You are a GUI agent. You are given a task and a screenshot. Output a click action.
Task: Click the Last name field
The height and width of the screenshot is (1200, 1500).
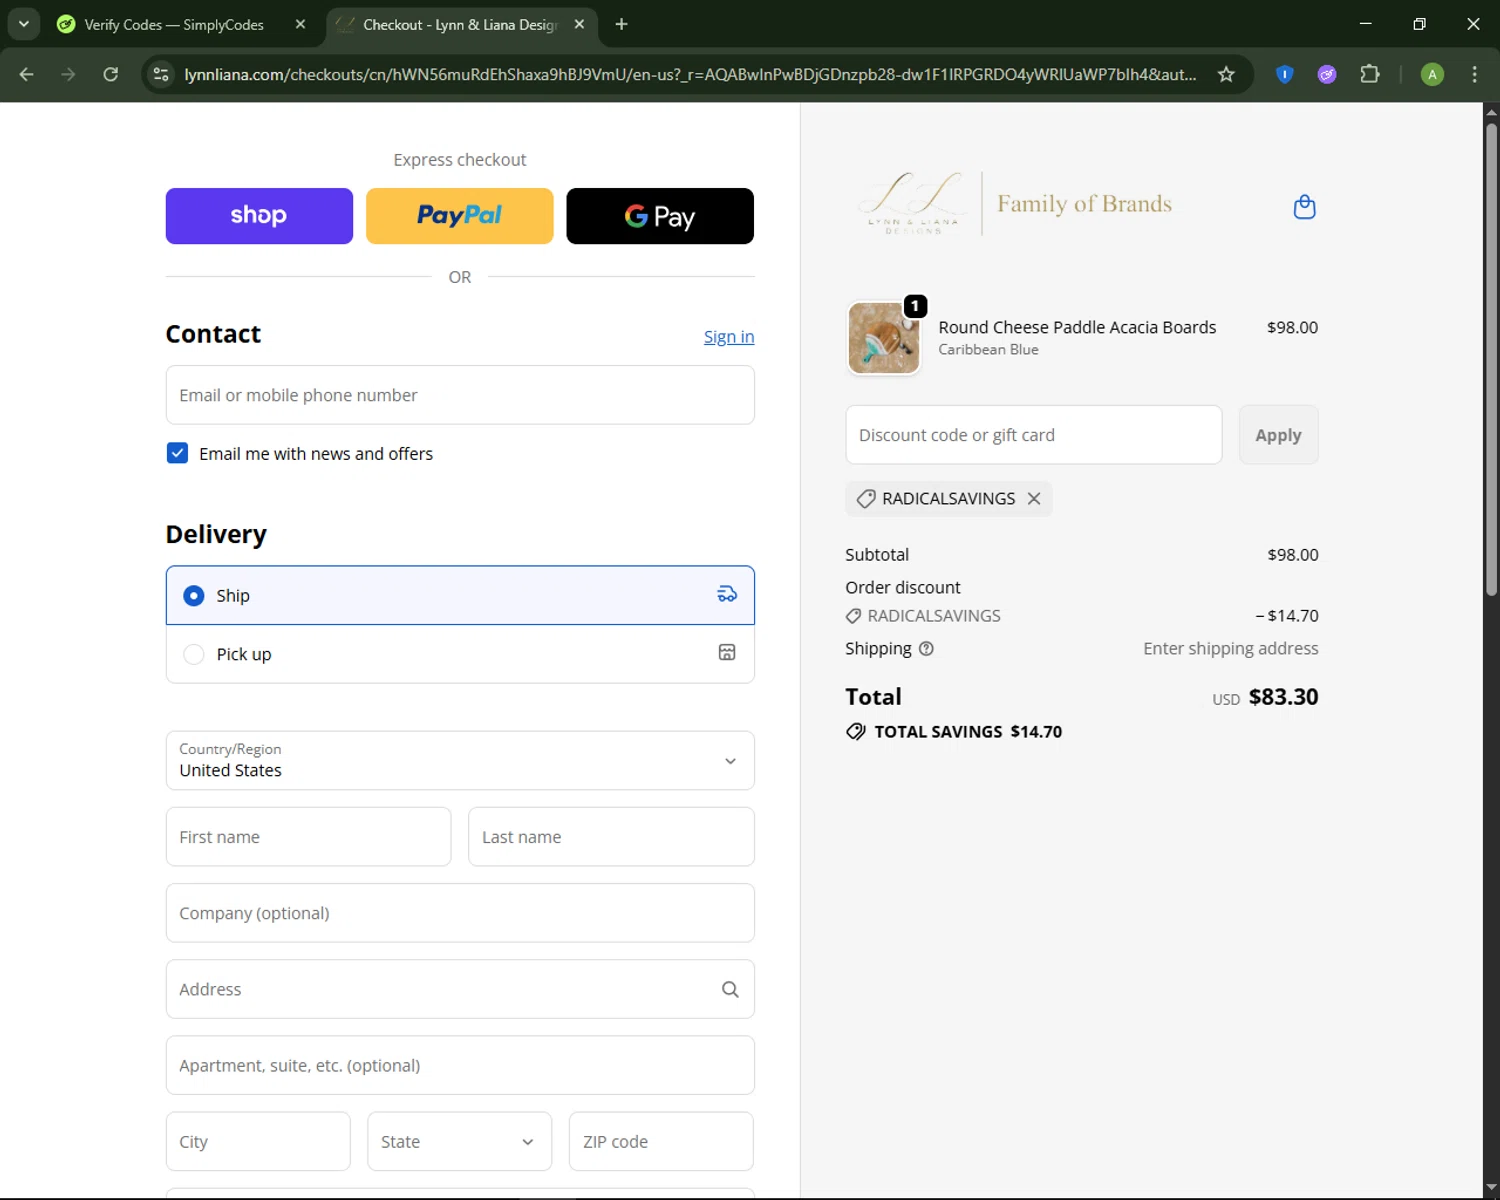point(611,837)
